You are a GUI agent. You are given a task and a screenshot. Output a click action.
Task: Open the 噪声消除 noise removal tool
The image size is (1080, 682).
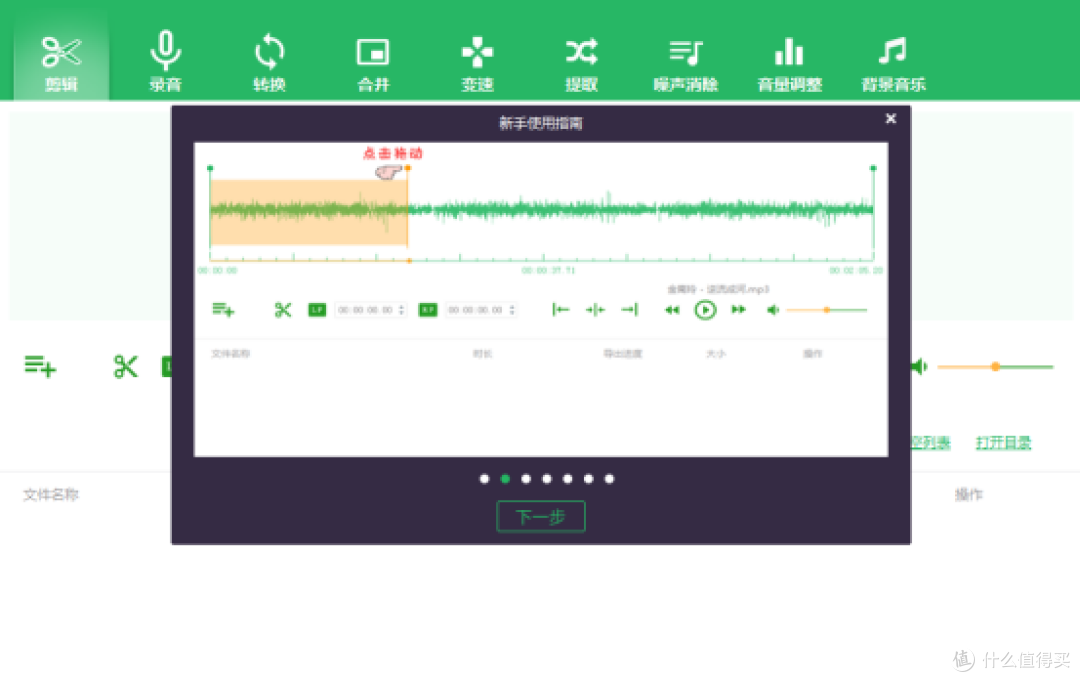tap(685, 63)
